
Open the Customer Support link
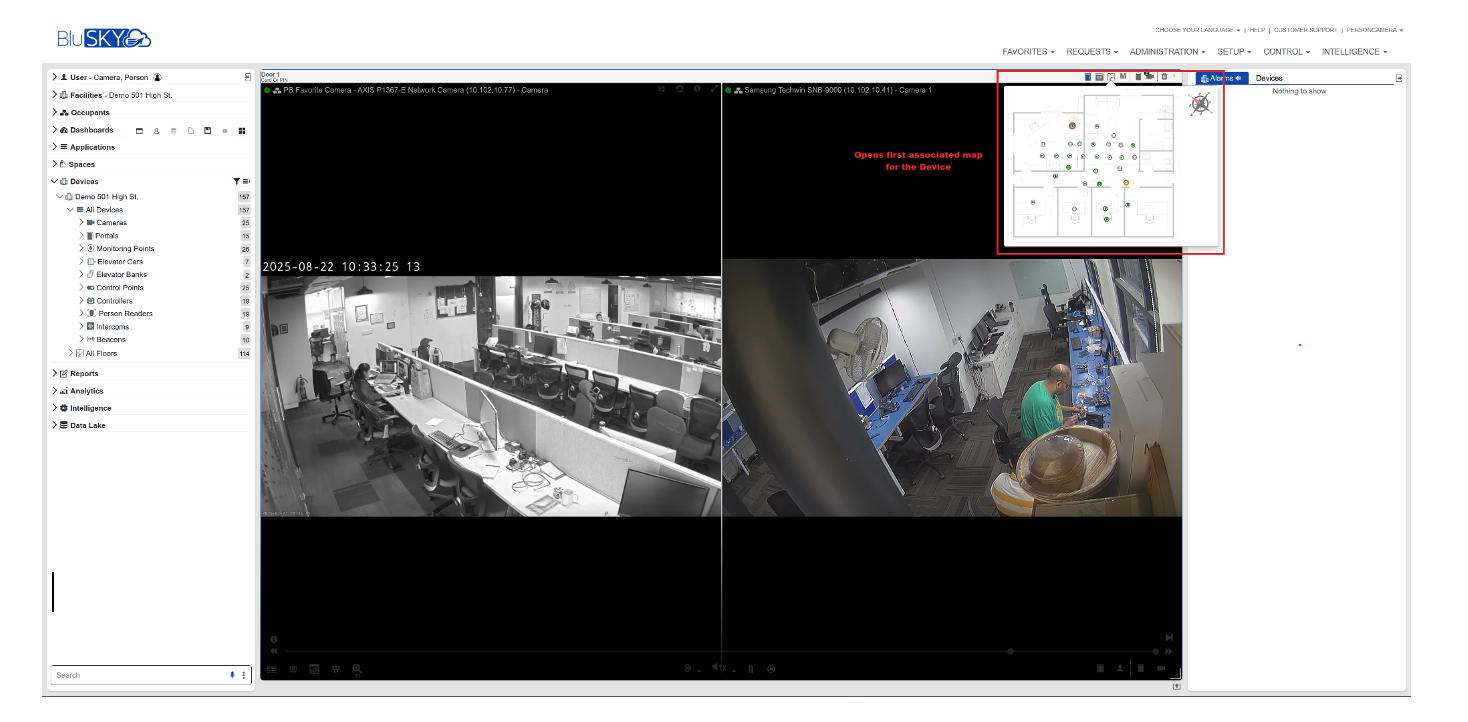tap(1305, 30)
